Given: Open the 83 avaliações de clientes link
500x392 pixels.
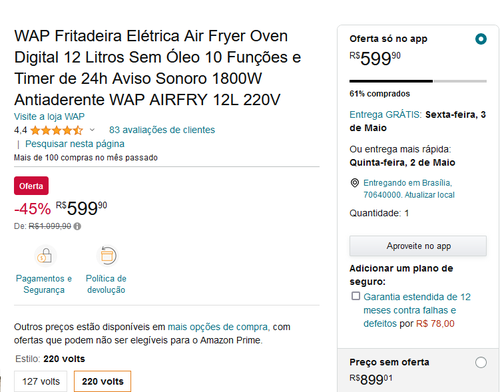Looking at the screenshot, I should [x=162, y=130].
